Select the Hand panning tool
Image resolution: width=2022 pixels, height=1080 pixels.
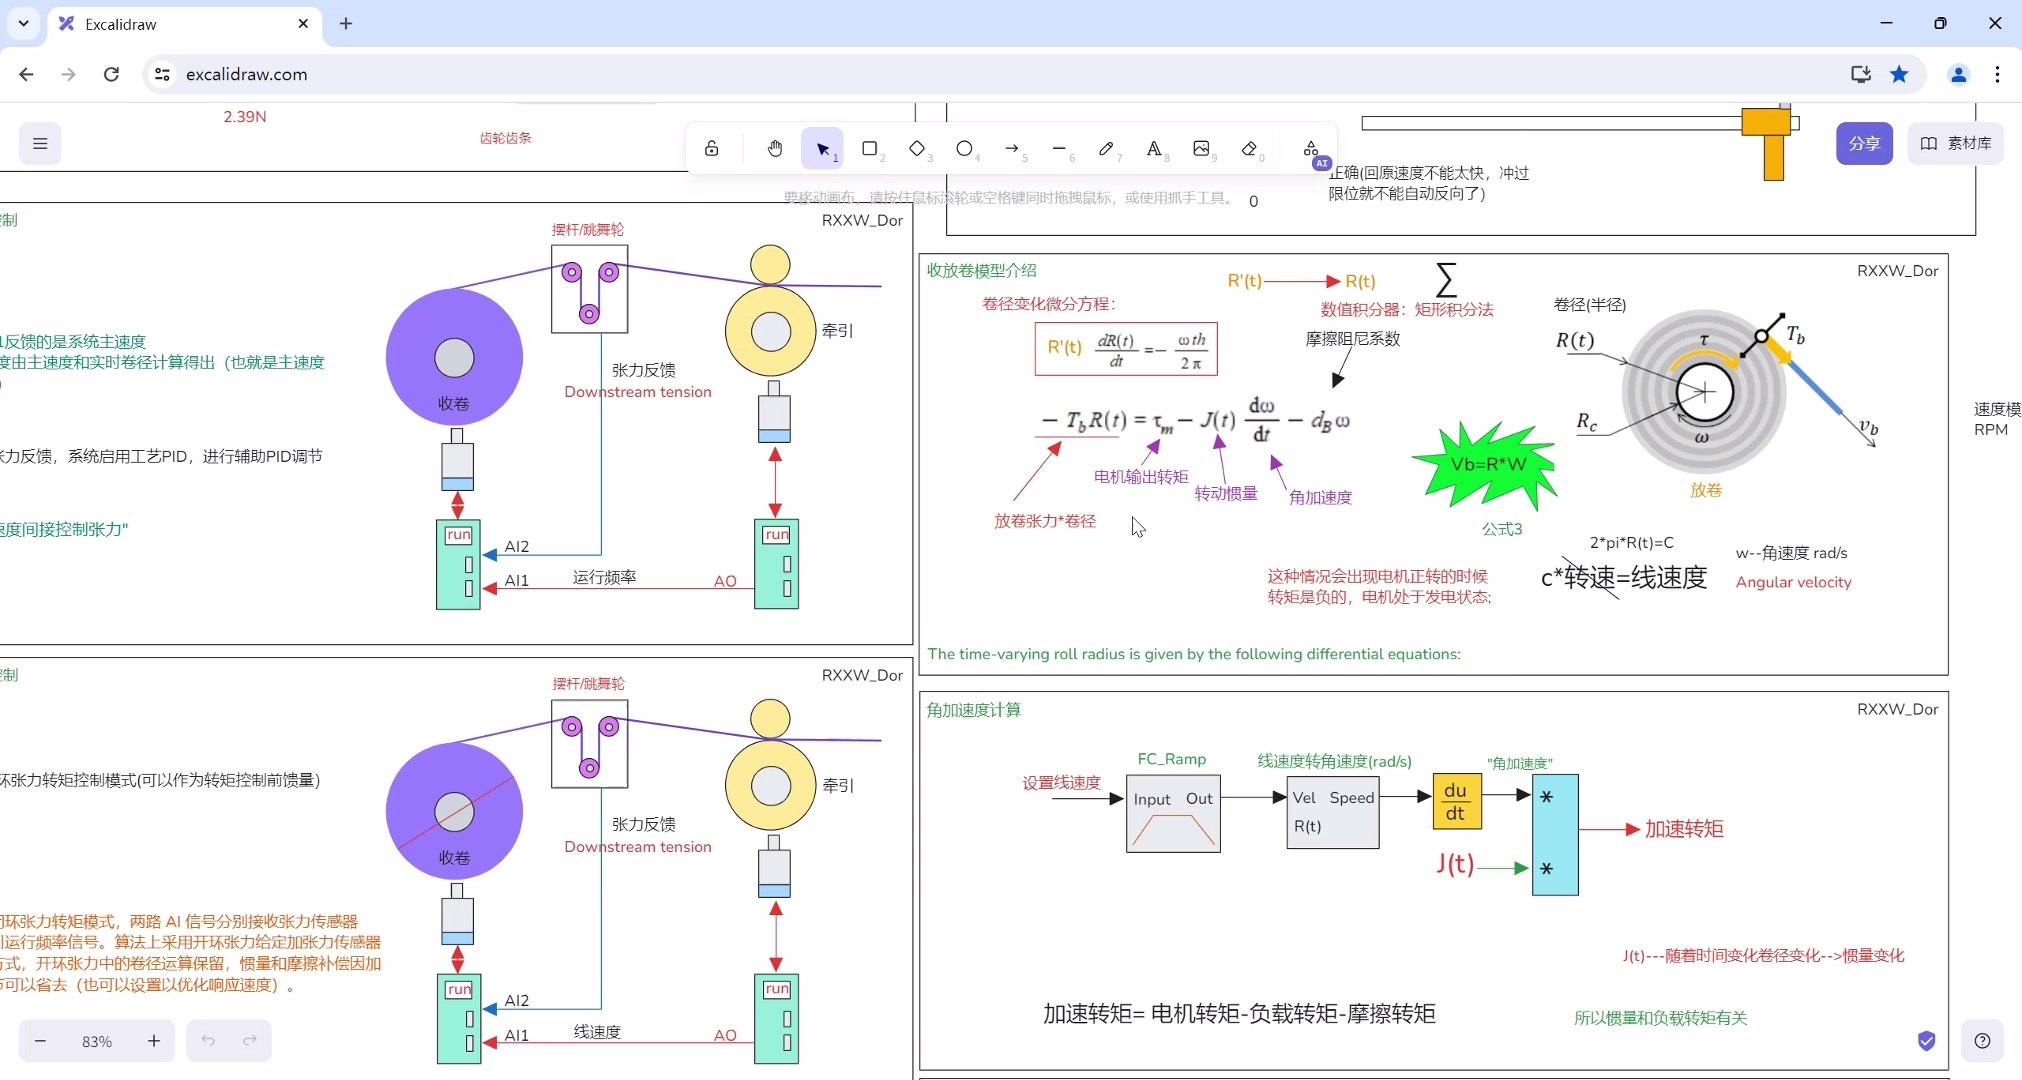tap(775, 149)
